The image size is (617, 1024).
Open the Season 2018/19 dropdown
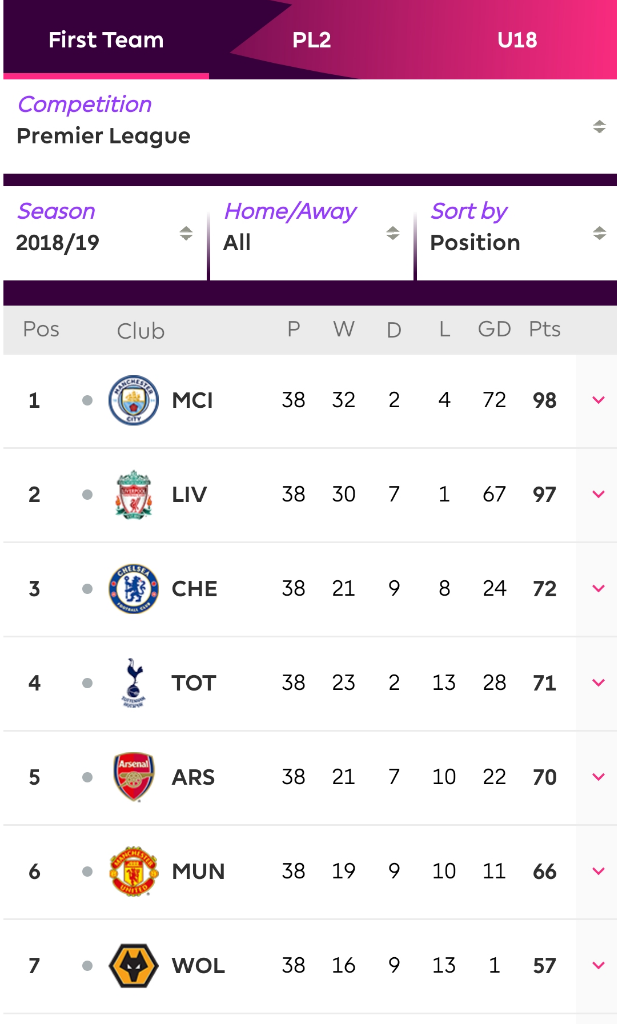(x=104, y=232)
